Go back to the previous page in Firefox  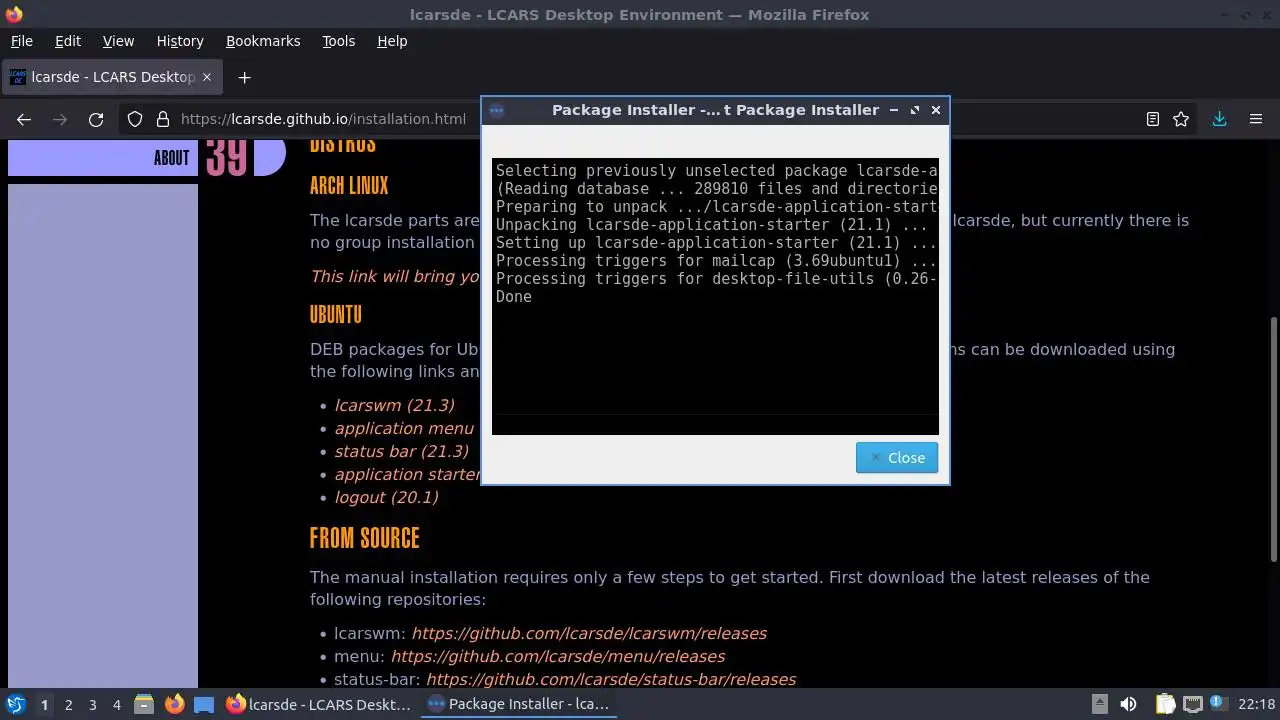tap(24, 119)
